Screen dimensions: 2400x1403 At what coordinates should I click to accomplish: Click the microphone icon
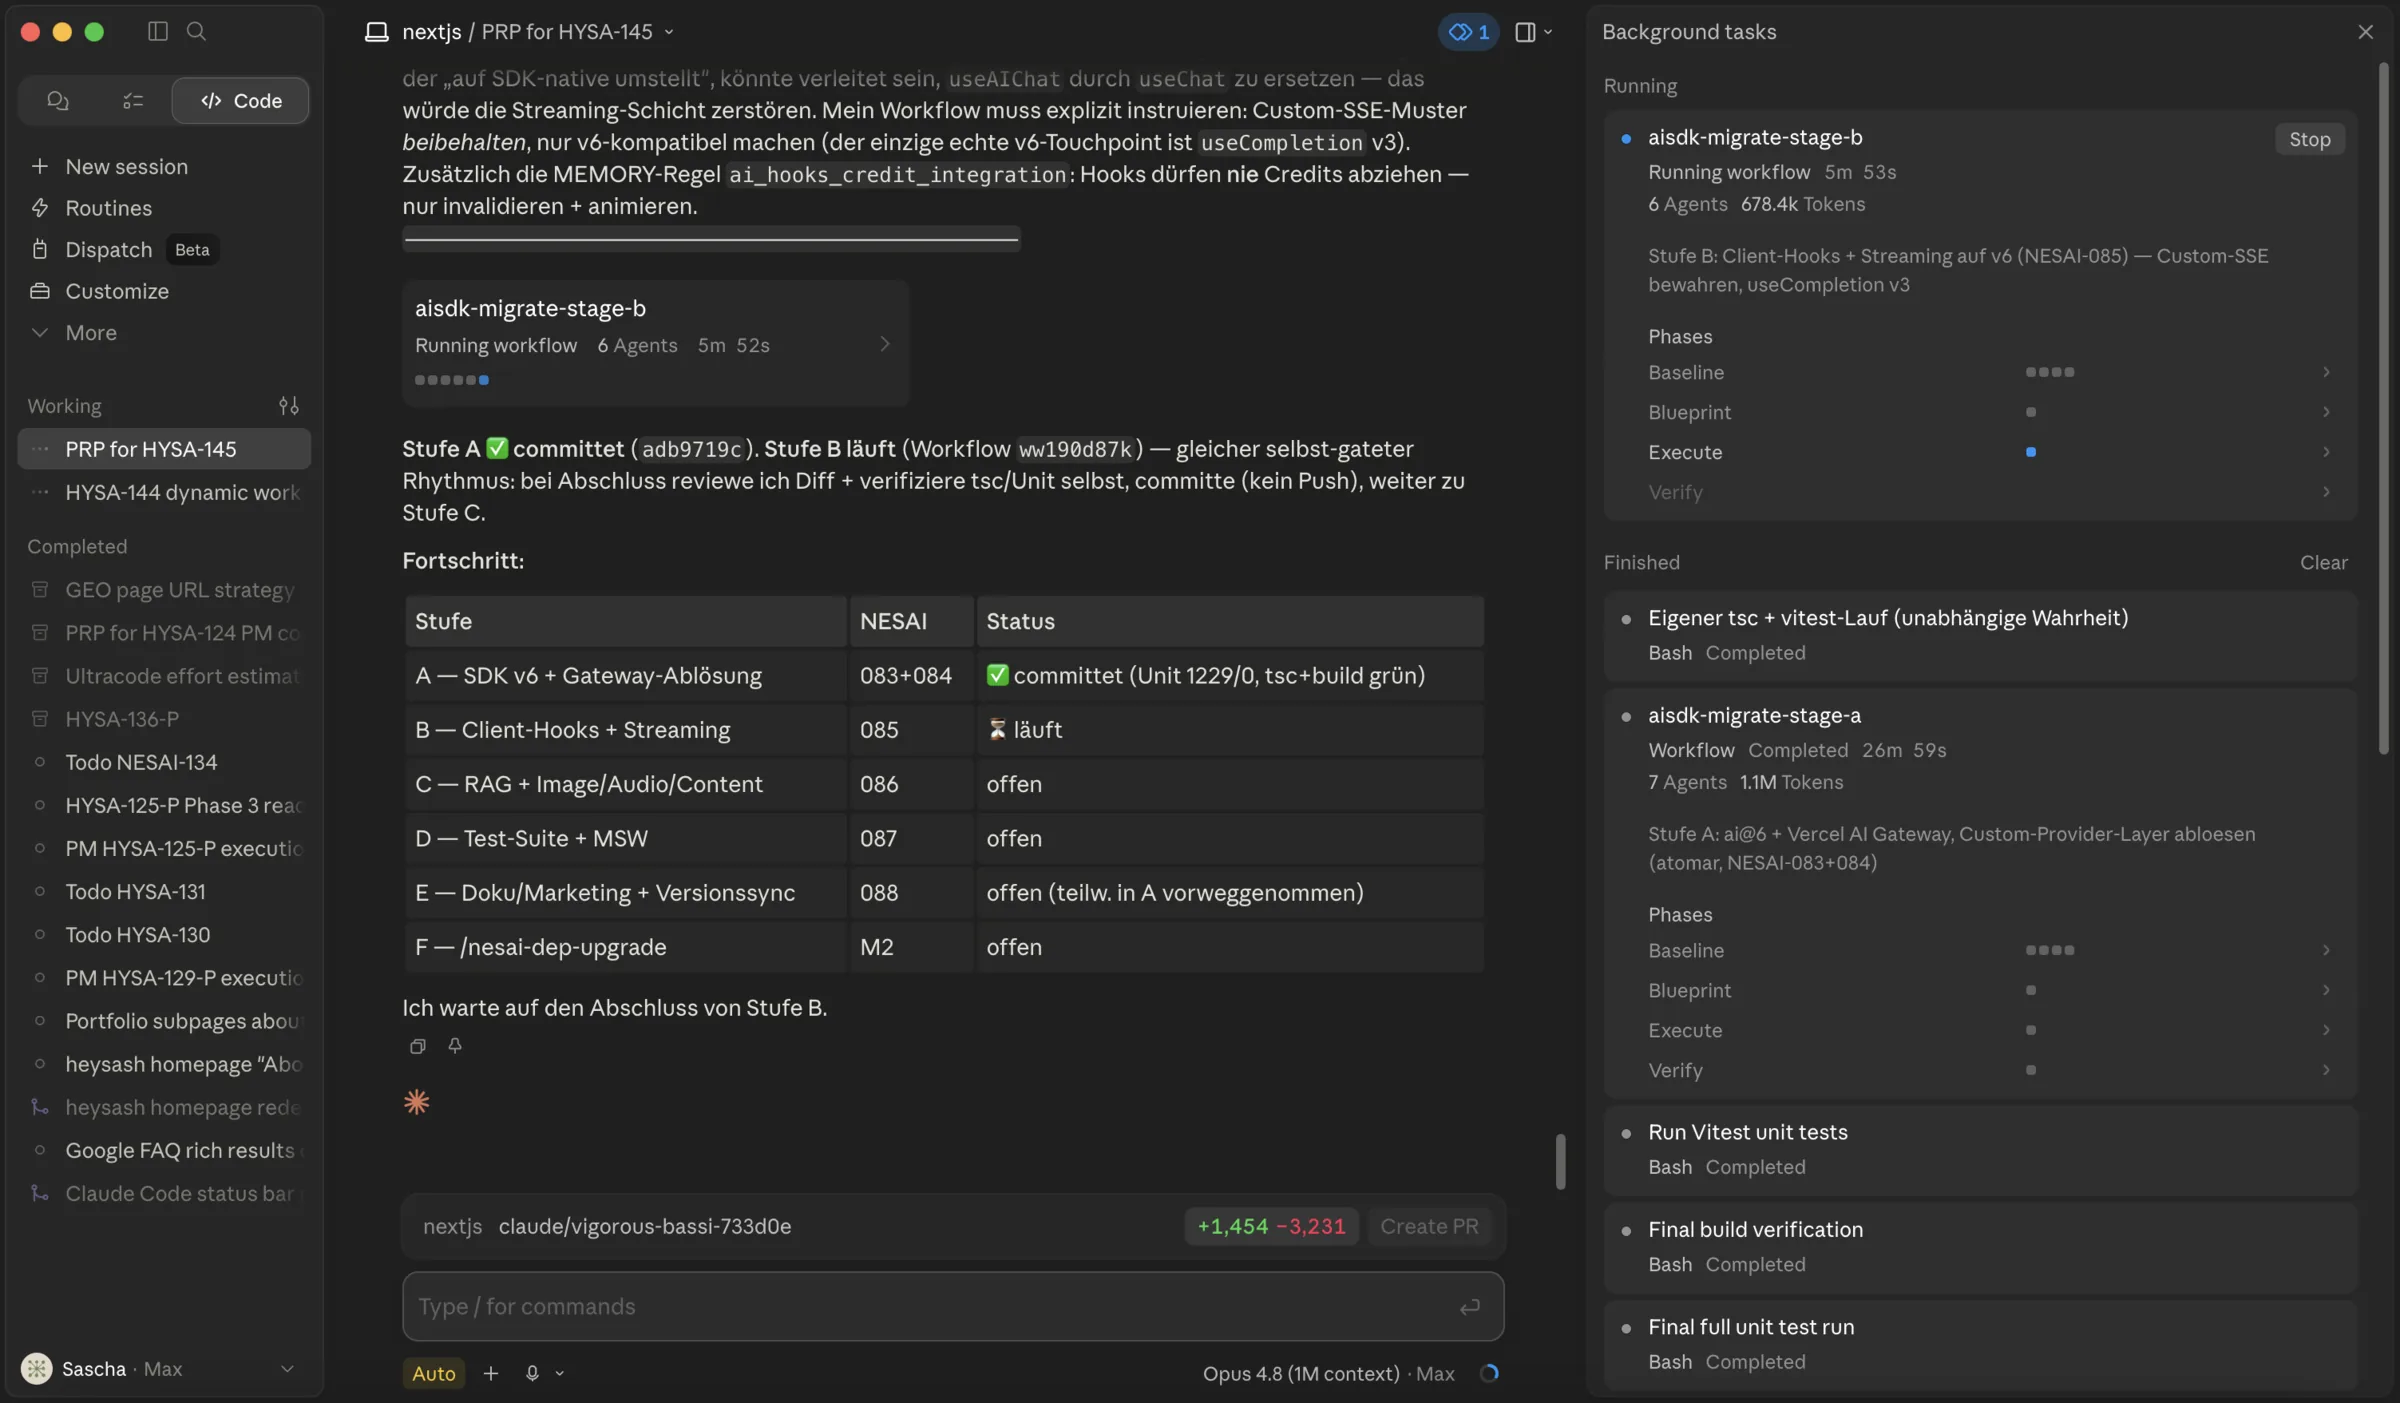point(532,1373)
